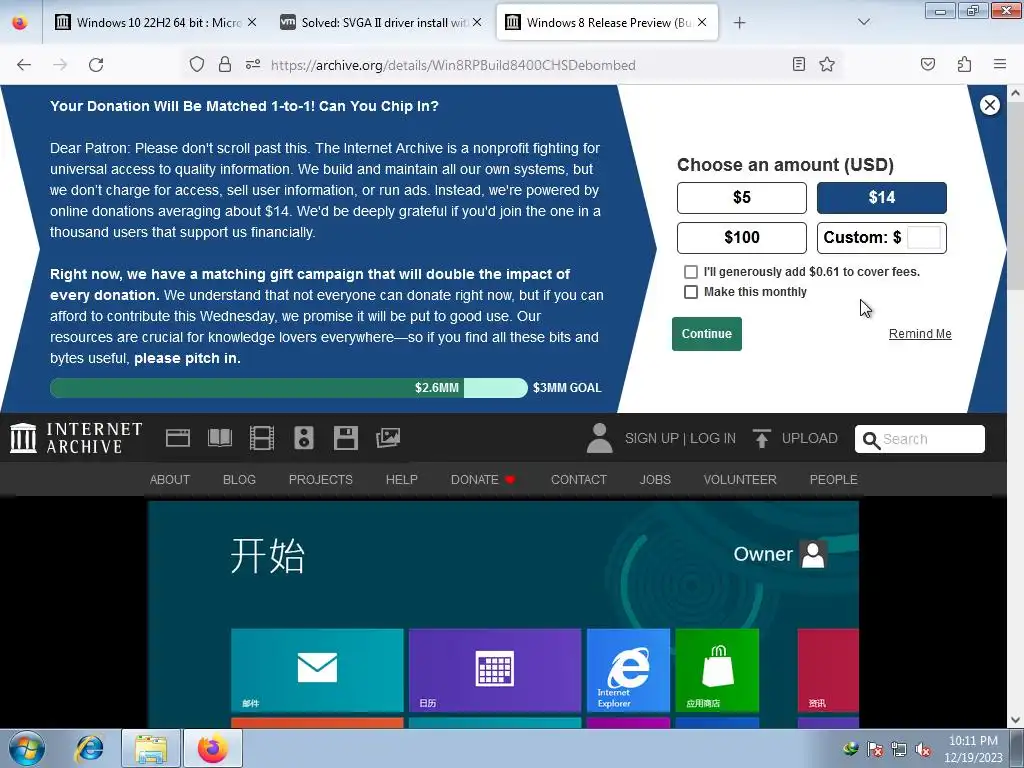Click the Firefox back arrow

tap(24, 65)
